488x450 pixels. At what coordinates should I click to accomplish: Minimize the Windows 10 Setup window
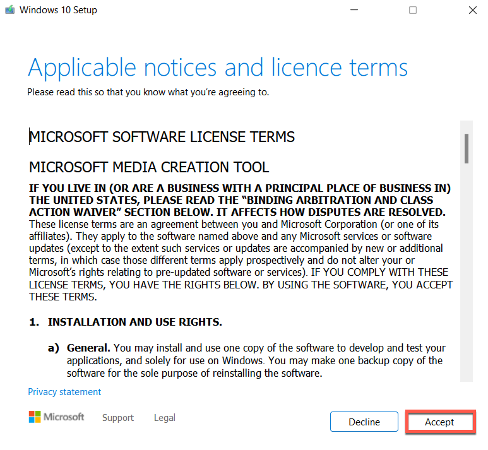coord(354,10)
